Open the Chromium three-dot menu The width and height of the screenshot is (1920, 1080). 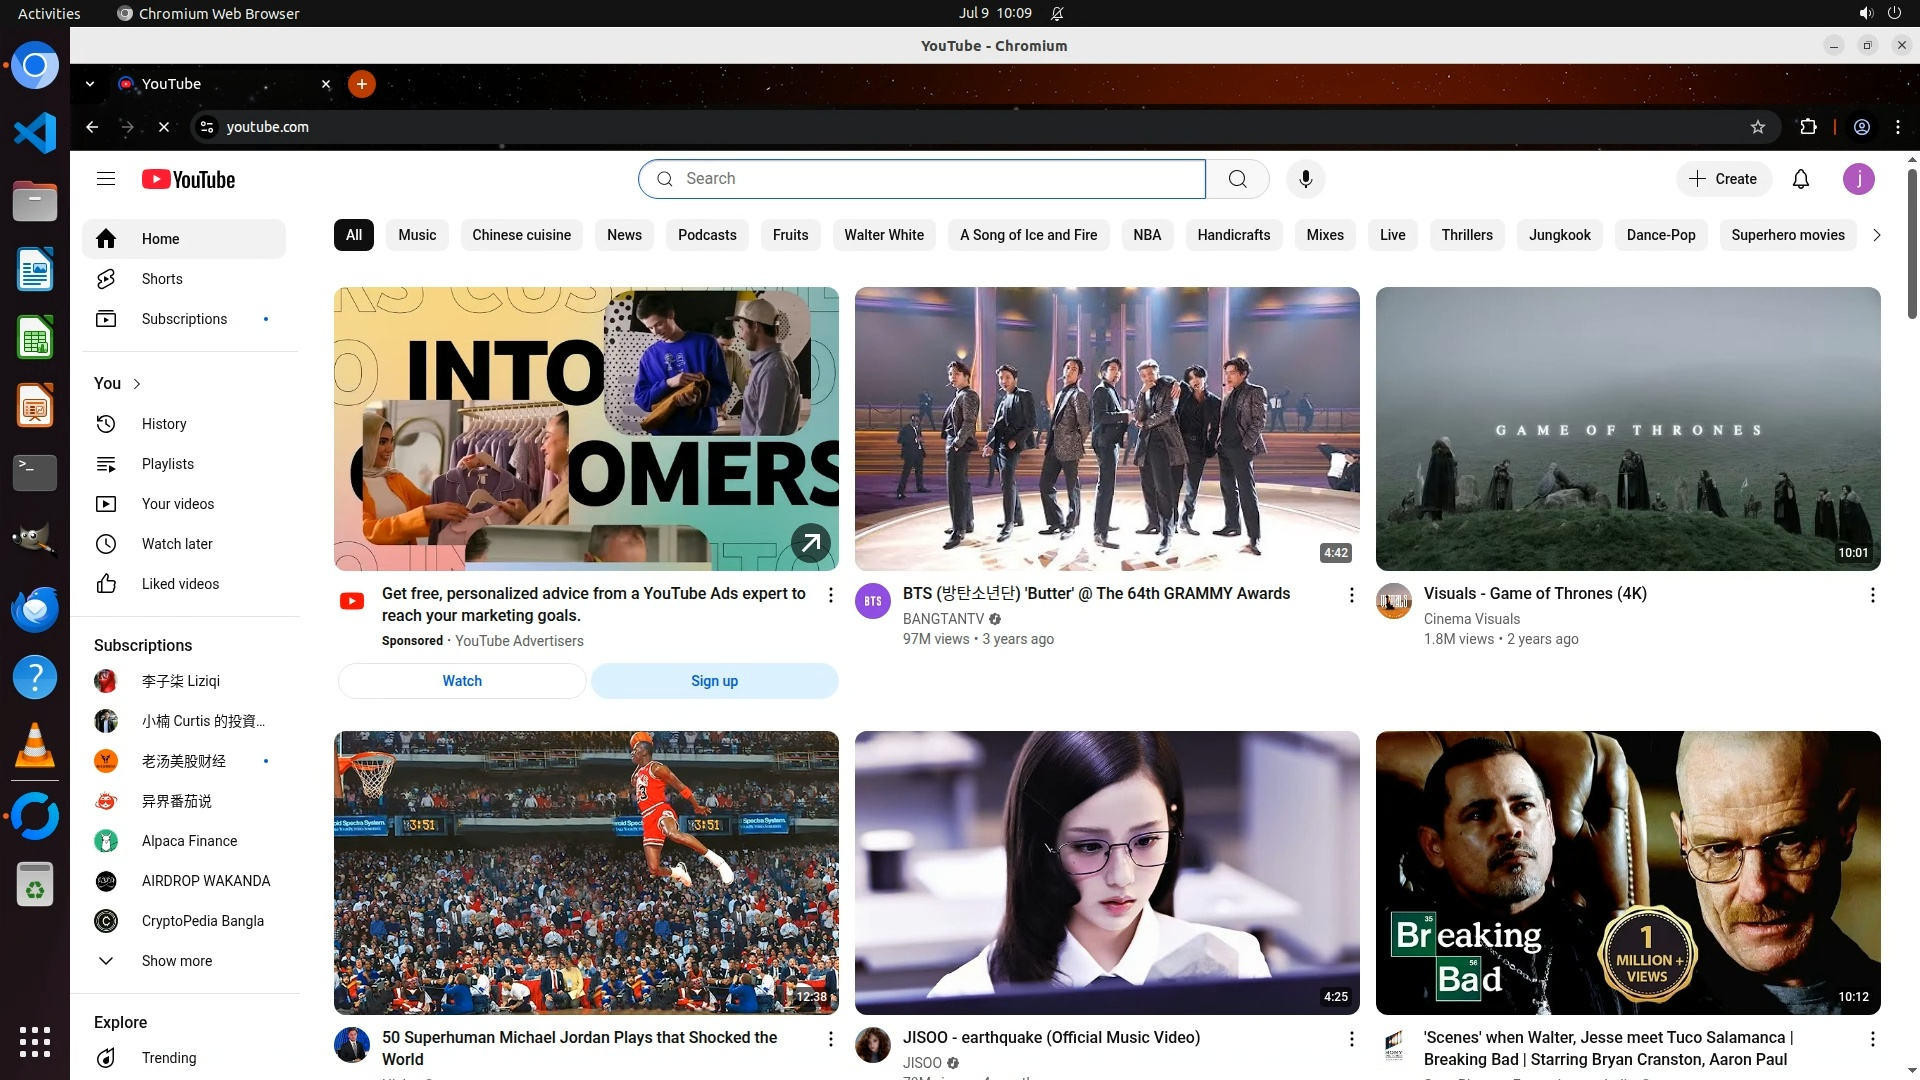pos(1898,127)
